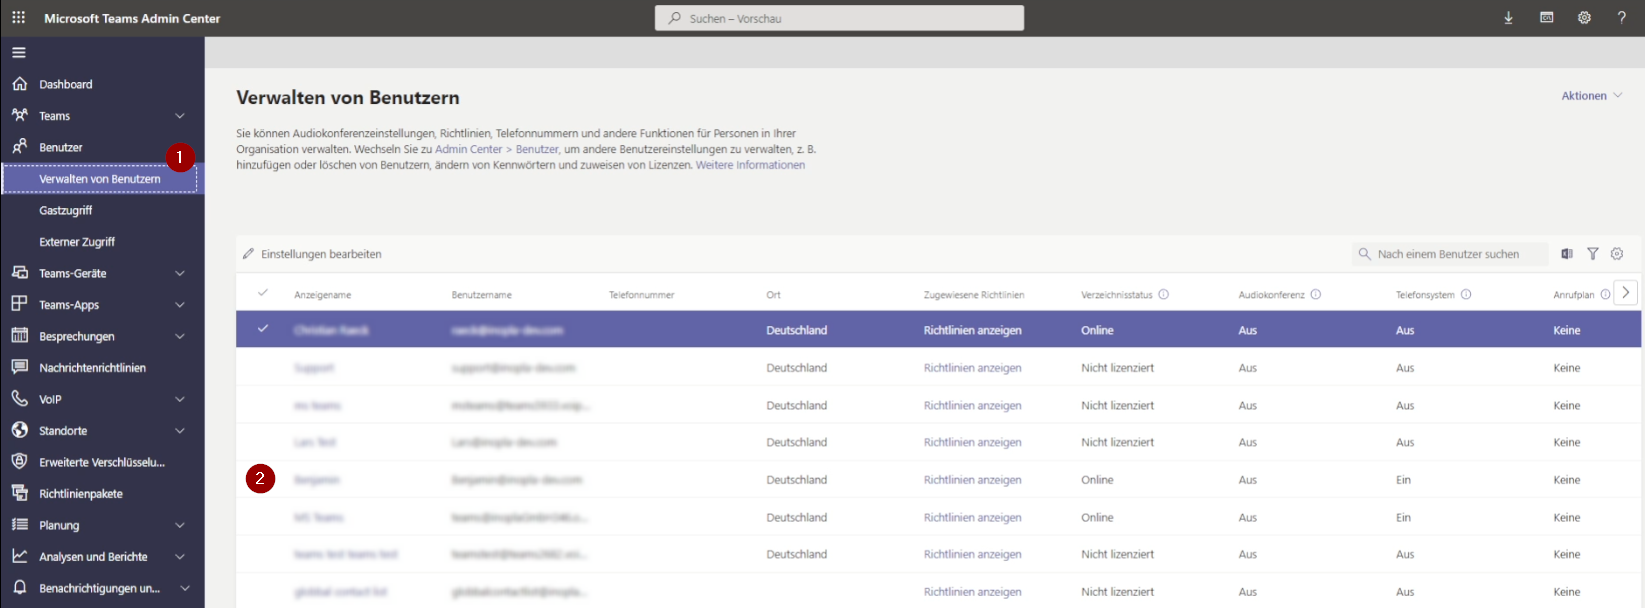Uncheck the selected first user row
Viewport: 1645px width, 608px height.
263,328
